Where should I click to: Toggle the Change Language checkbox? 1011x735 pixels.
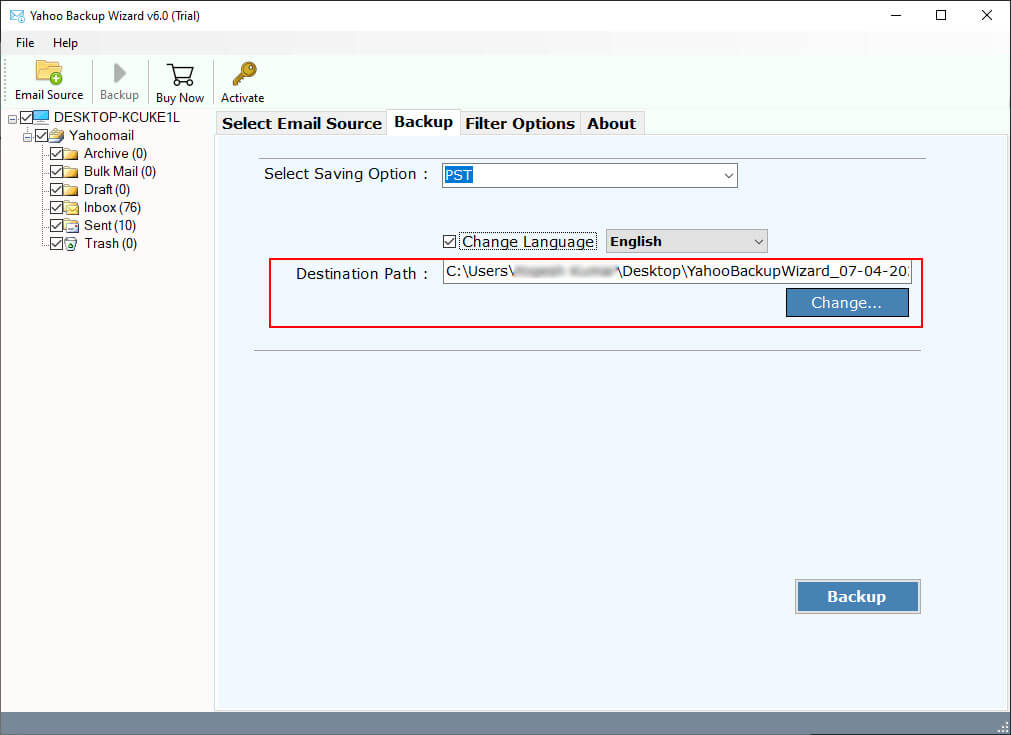click(x=449, y=242)
